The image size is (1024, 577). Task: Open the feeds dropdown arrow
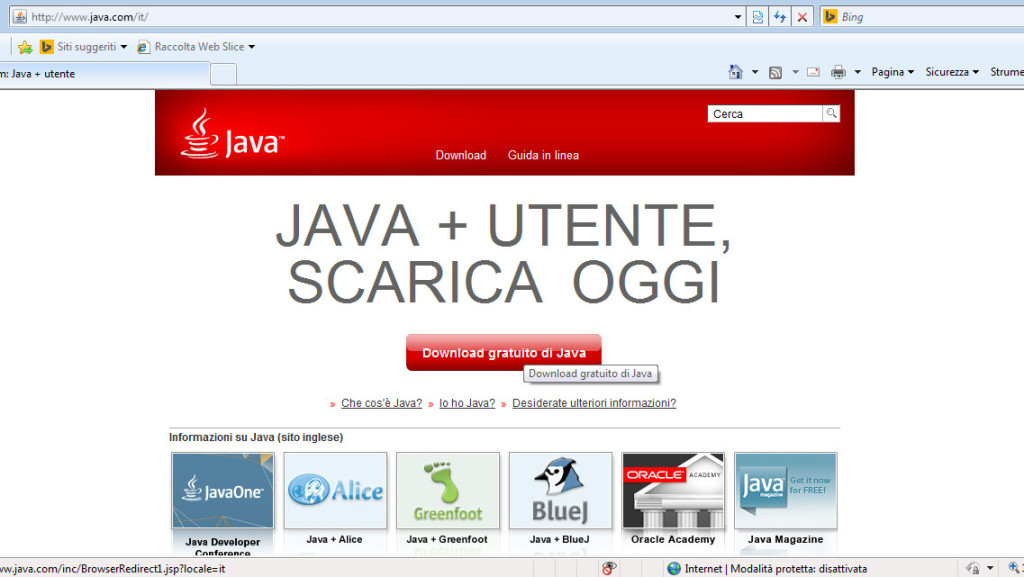coord(795,72)
